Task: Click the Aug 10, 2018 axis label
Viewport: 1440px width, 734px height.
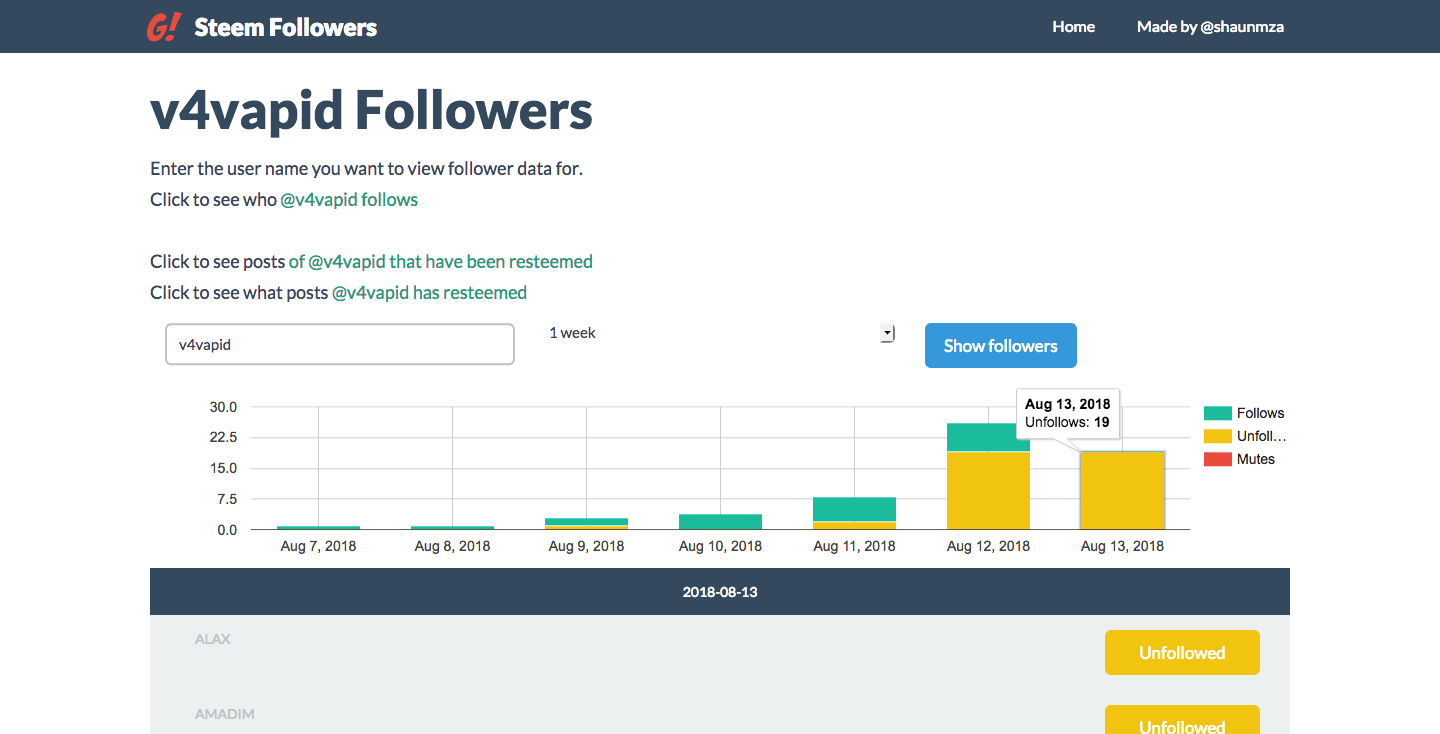Action: click(x=720, y=546)
